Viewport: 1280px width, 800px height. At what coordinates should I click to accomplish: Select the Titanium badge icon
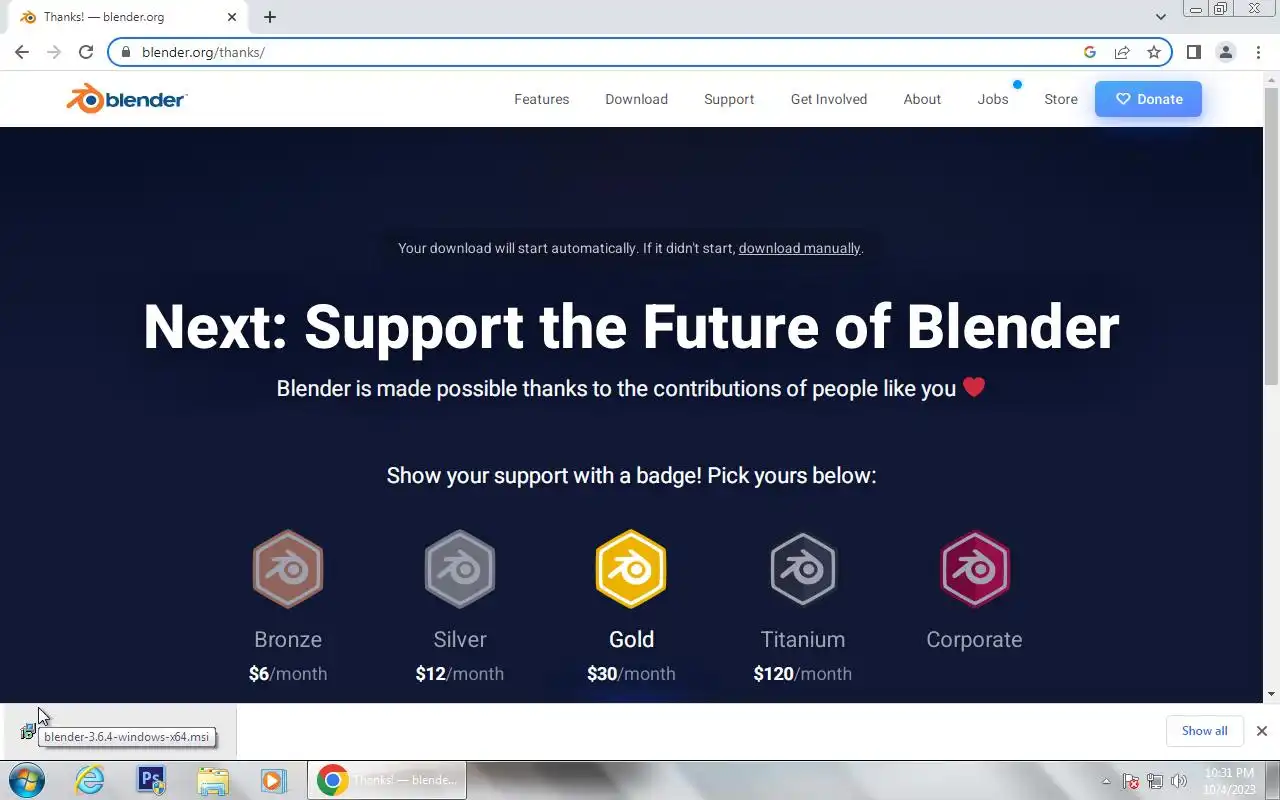click(x=803, y=569)
